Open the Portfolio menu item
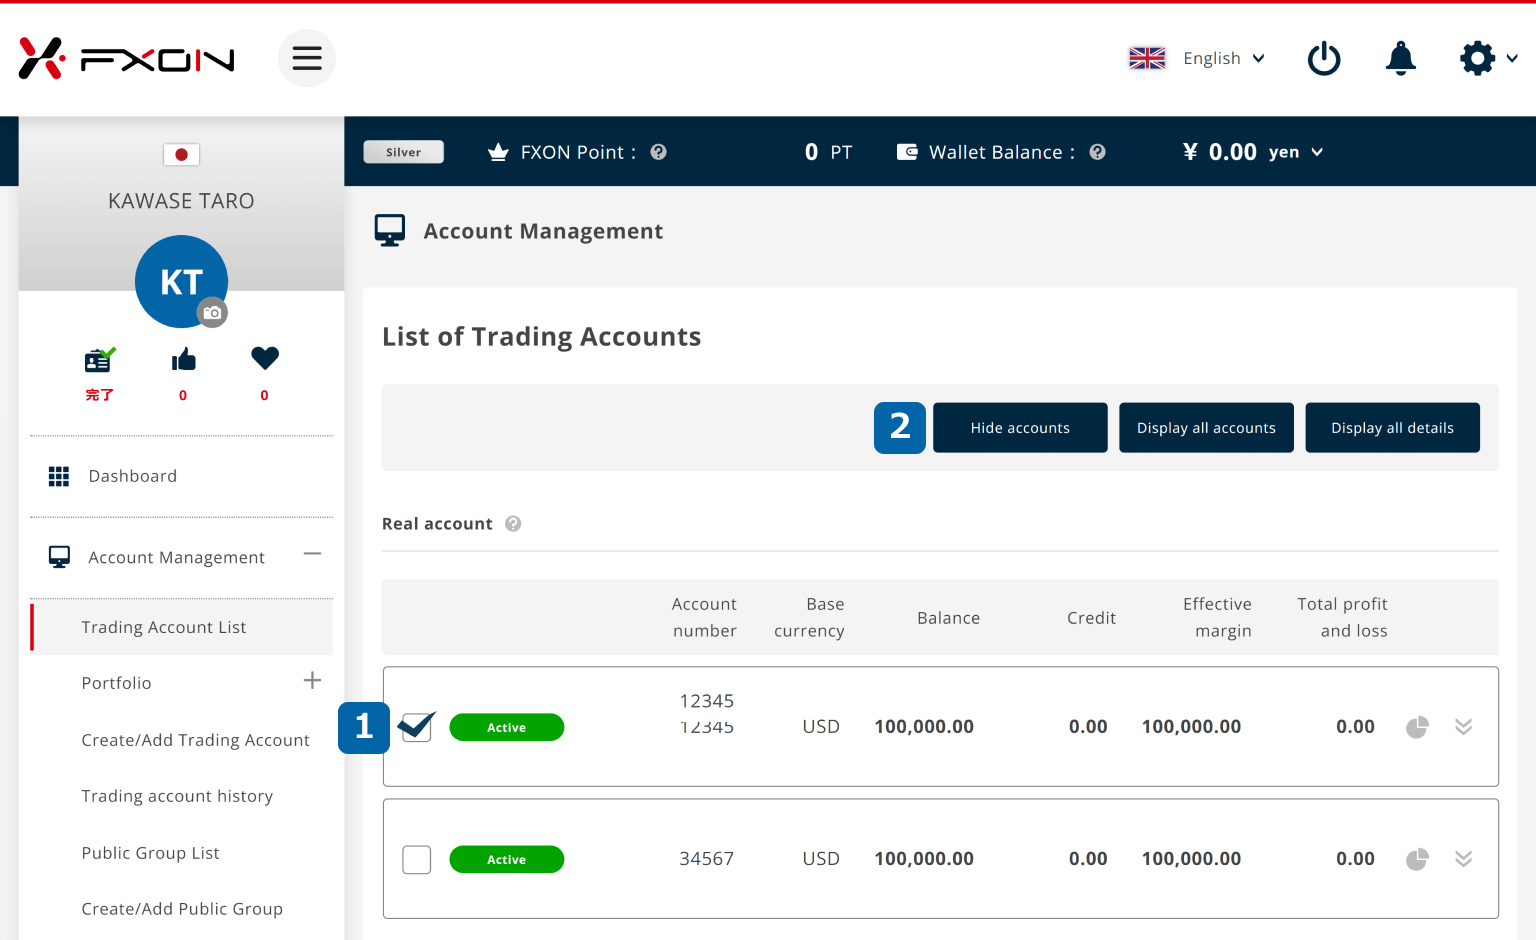This screenshot has width=1536, height=940. click(117, 683)
